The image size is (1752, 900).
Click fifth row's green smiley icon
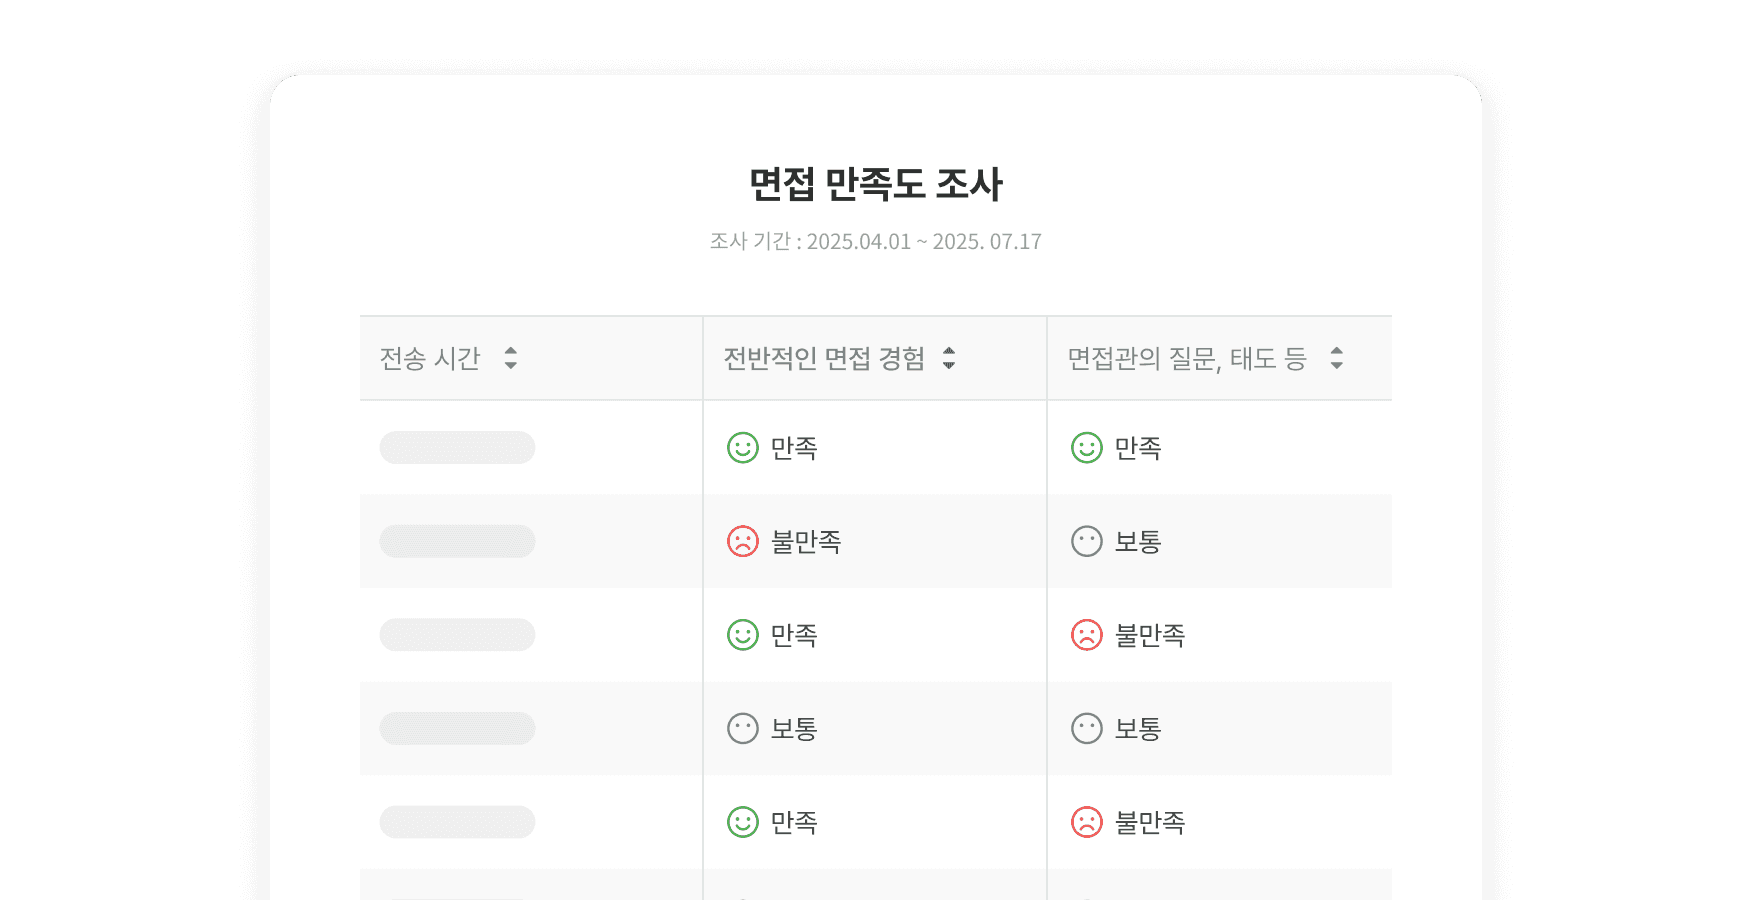click(743, 822)
